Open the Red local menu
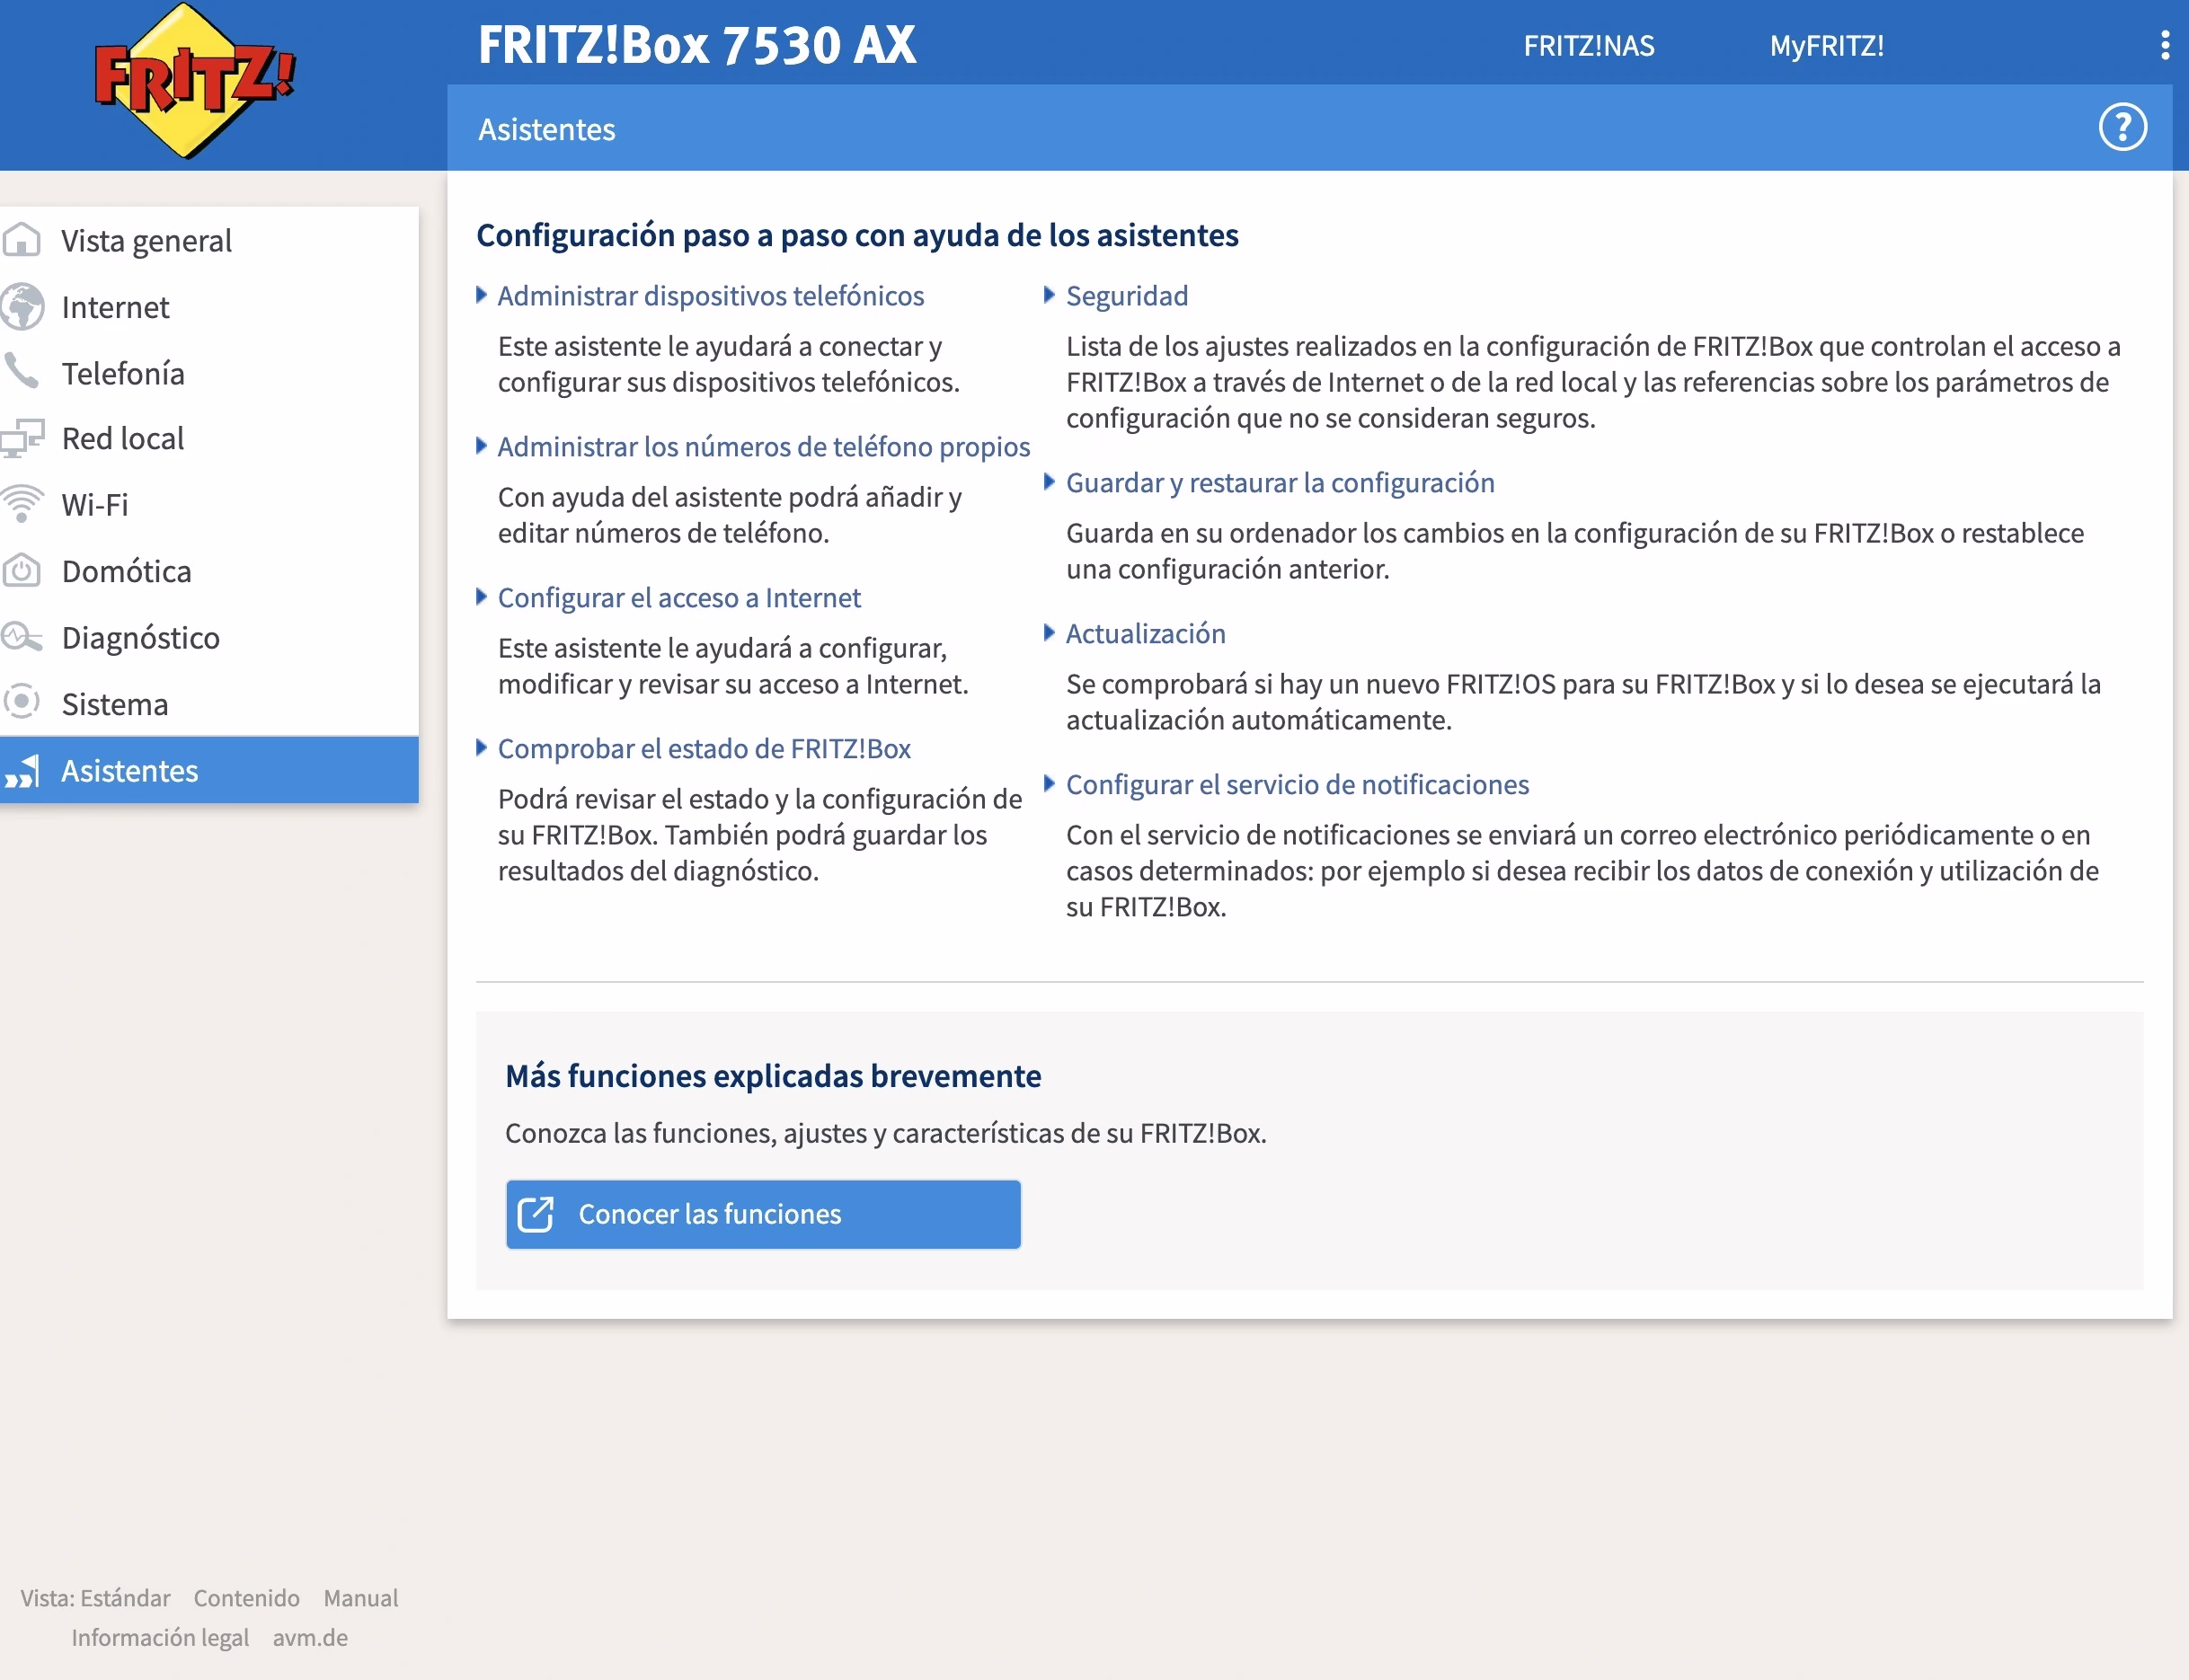Screen dimensions: 2189x1680 209,438
